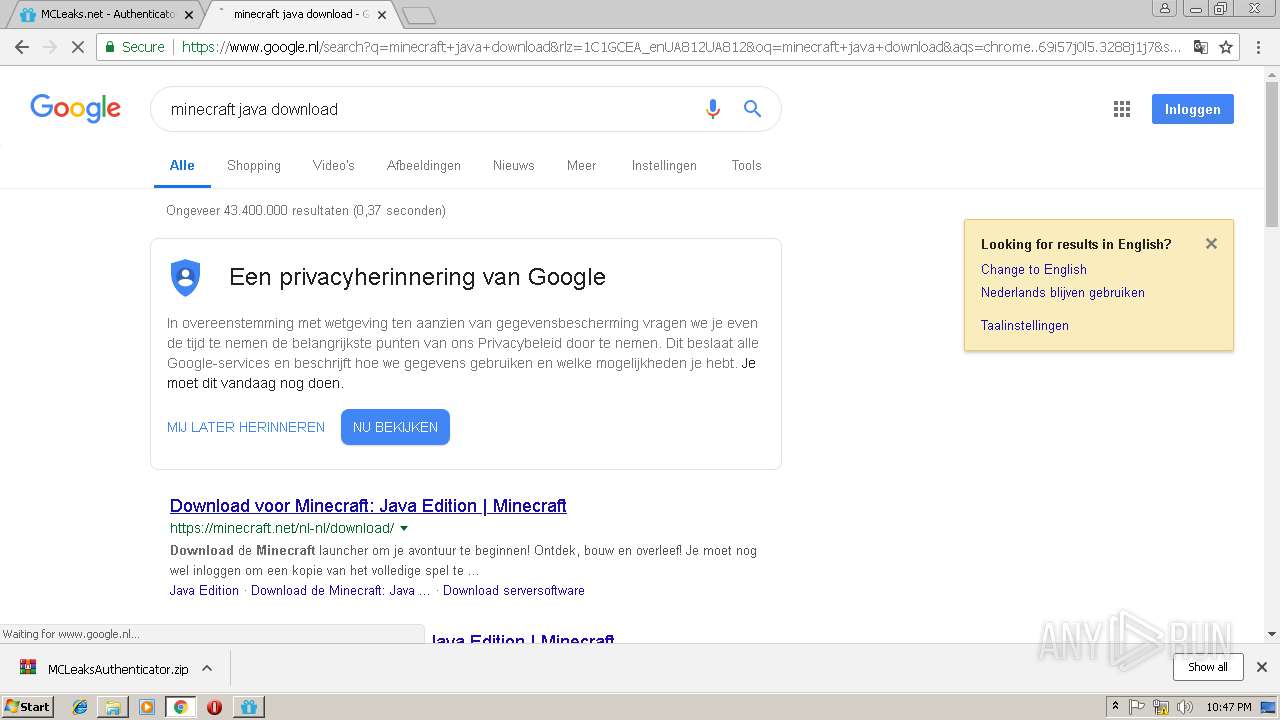The height and width of the screenshot is (720, 1280).
Task: Stop loading the page with X icon
Action: click(78, 47)
